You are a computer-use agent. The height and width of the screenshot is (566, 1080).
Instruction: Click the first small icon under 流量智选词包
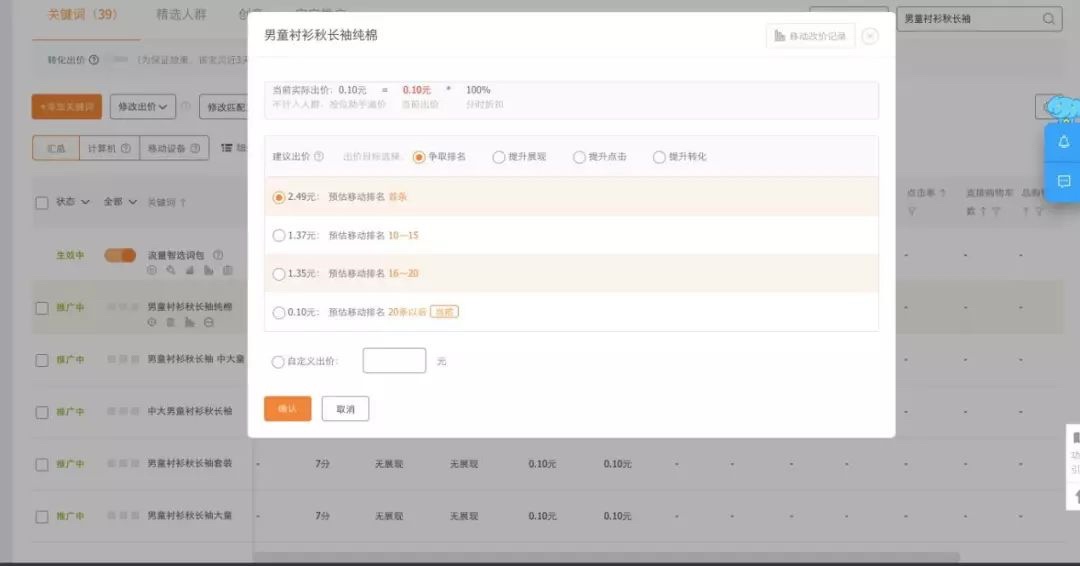tap(152, 271)
